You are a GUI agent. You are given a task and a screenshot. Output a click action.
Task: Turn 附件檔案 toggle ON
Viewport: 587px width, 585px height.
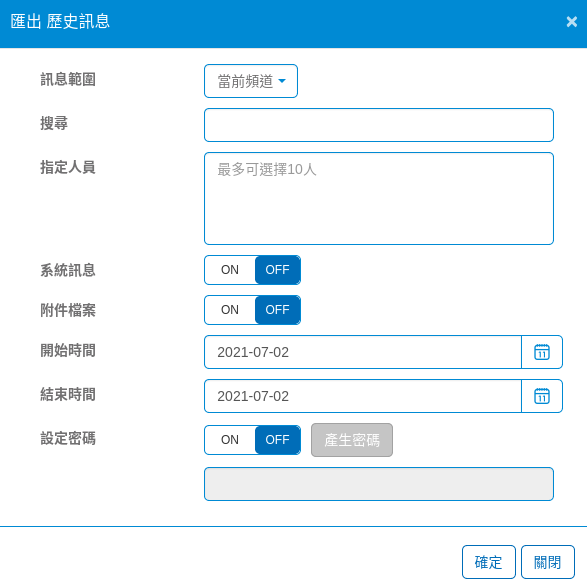point(230,310)
